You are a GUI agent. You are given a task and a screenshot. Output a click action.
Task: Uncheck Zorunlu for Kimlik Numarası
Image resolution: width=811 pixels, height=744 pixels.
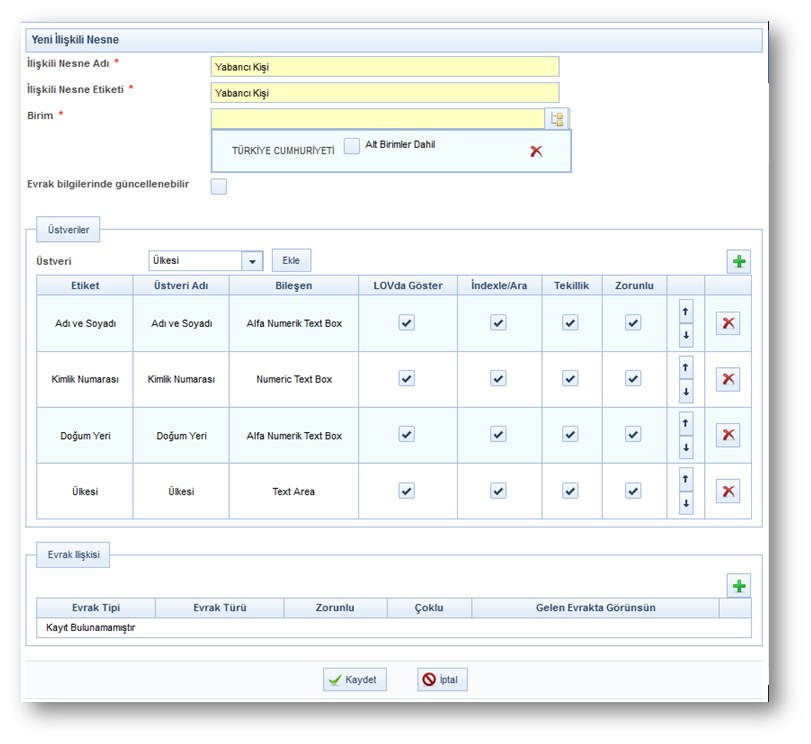(x=634, y=379)
